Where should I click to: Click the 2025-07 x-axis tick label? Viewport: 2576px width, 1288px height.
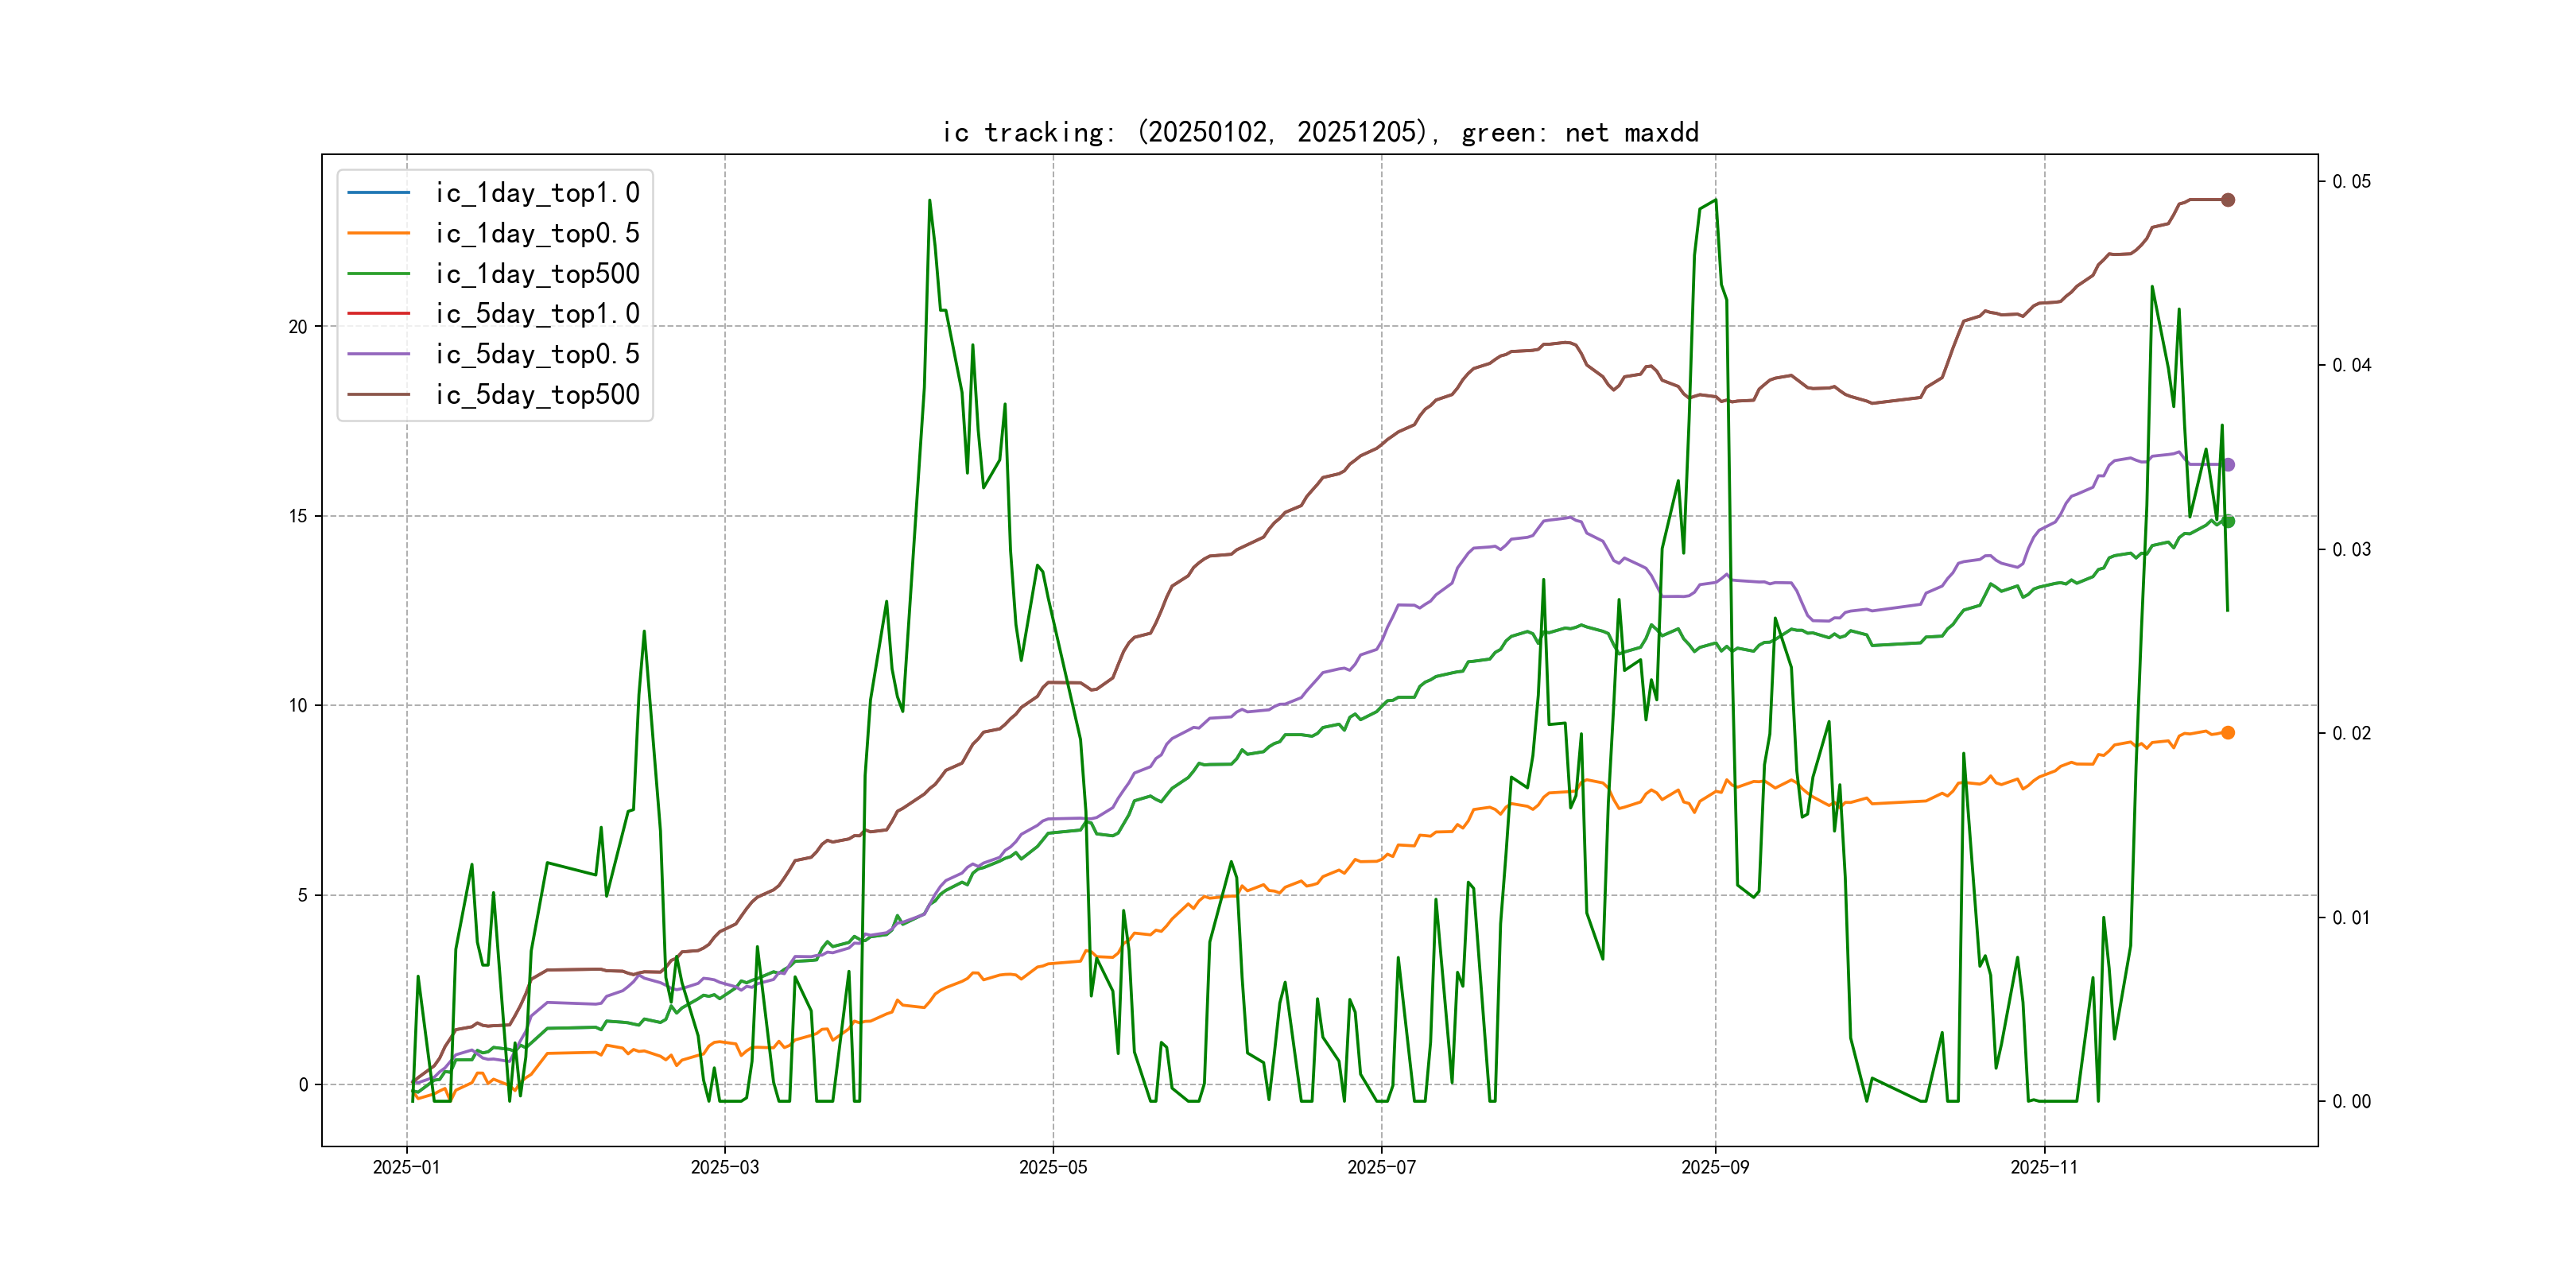1381,1167
